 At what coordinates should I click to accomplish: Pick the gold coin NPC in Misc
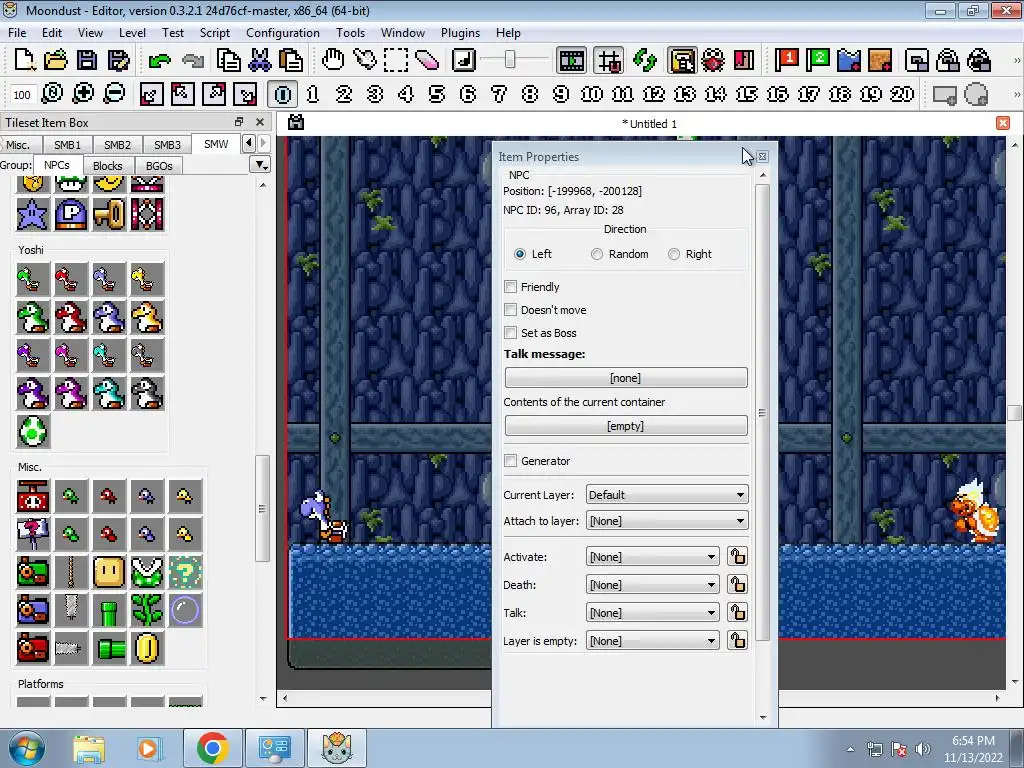tap(147, 648)
